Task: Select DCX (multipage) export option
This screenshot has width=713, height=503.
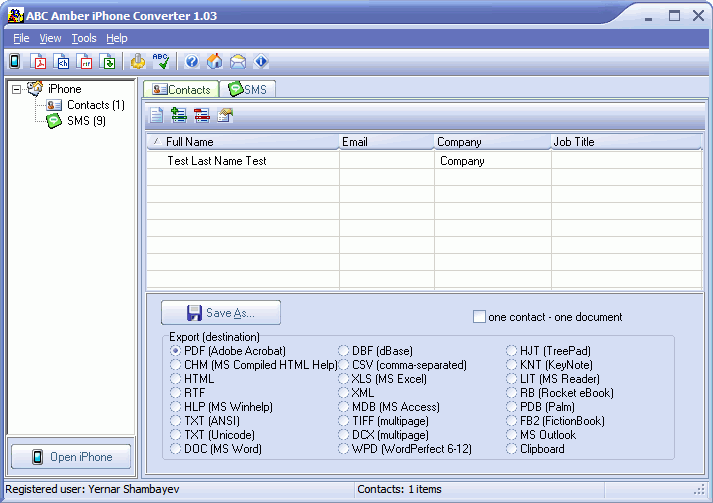Action: click(344, 435)
